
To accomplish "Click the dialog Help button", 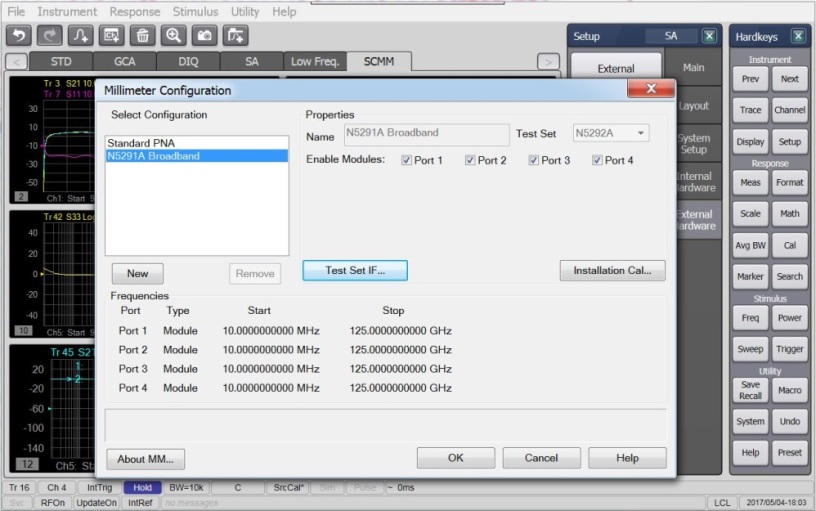I will click(627, 458).
